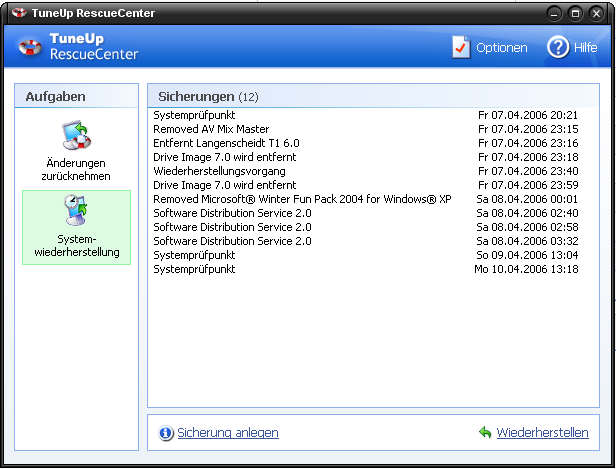Screen dimensions: 616x469
Task: Click the Hilfe question mark icon
Action: pyautogui.click(x=558, y=47)
